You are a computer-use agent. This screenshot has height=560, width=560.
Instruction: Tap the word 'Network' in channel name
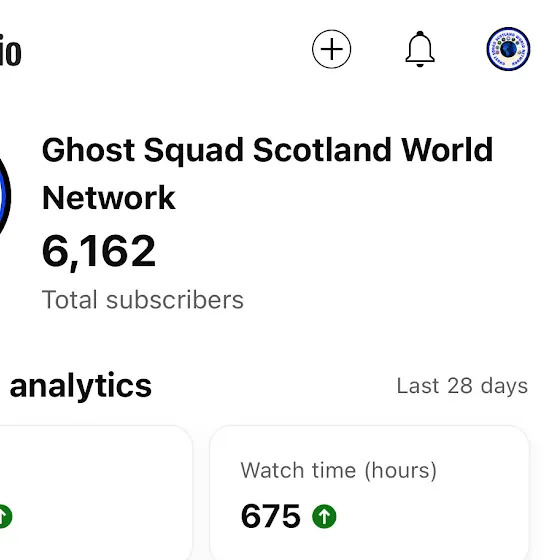(x=109, y=198)
